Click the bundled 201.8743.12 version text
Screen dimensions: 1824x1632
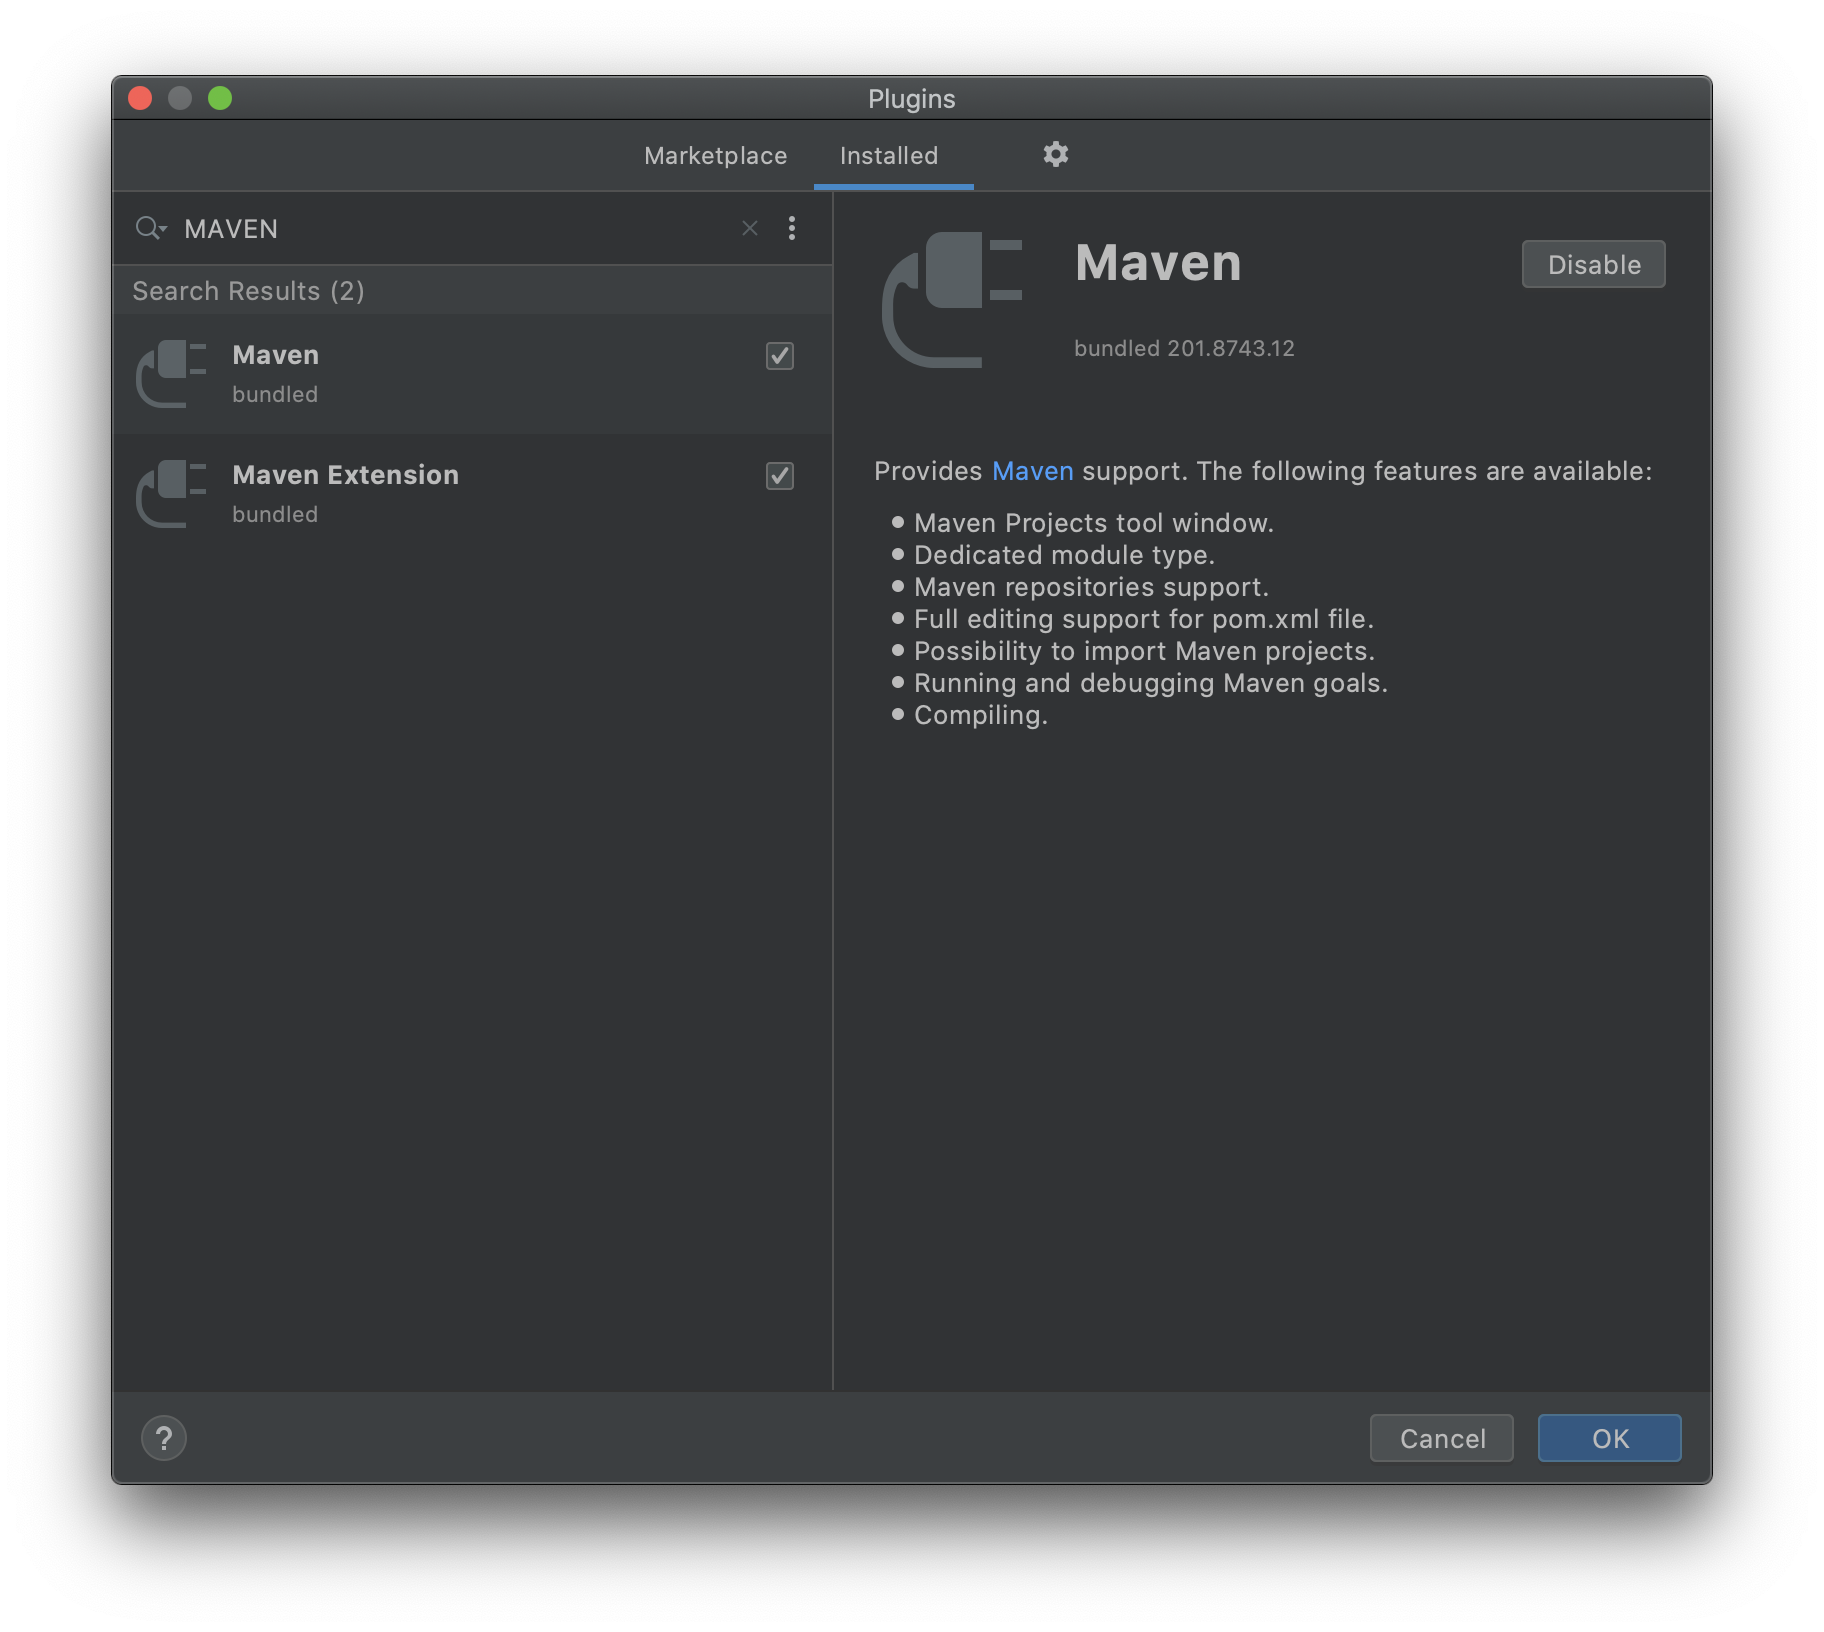1184,348
